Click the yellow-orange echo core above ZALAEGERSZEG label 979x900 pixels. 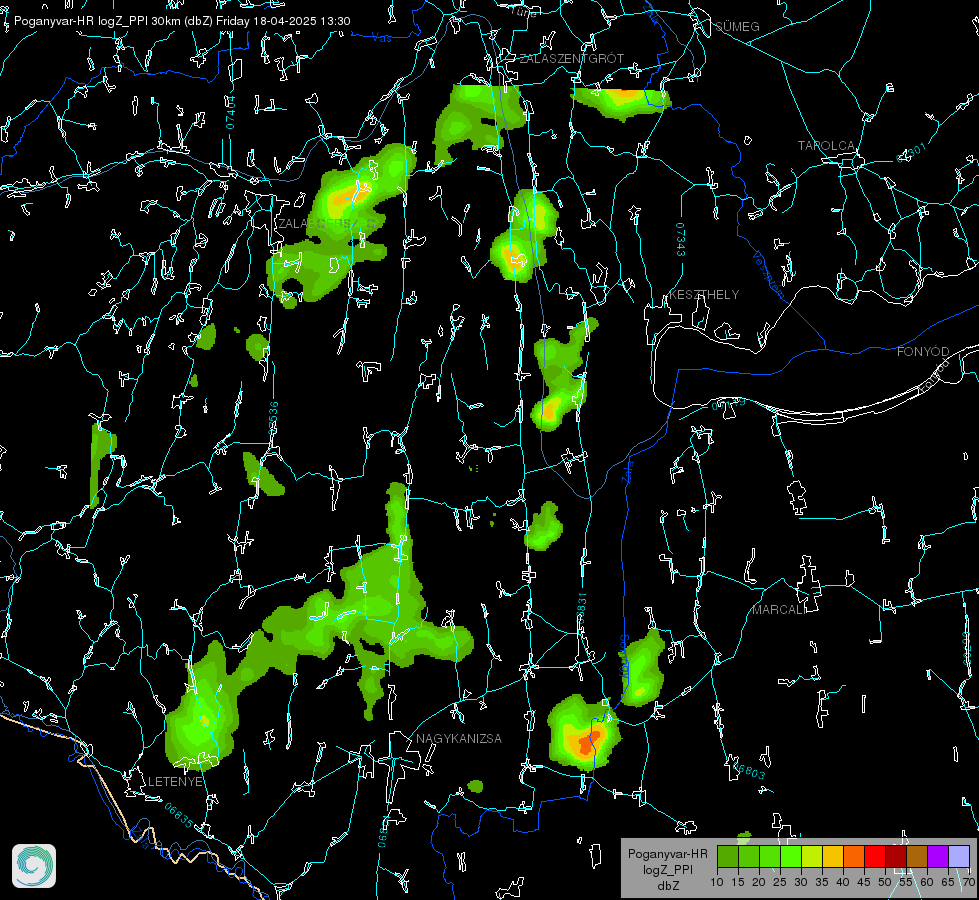tap(350, 195)
